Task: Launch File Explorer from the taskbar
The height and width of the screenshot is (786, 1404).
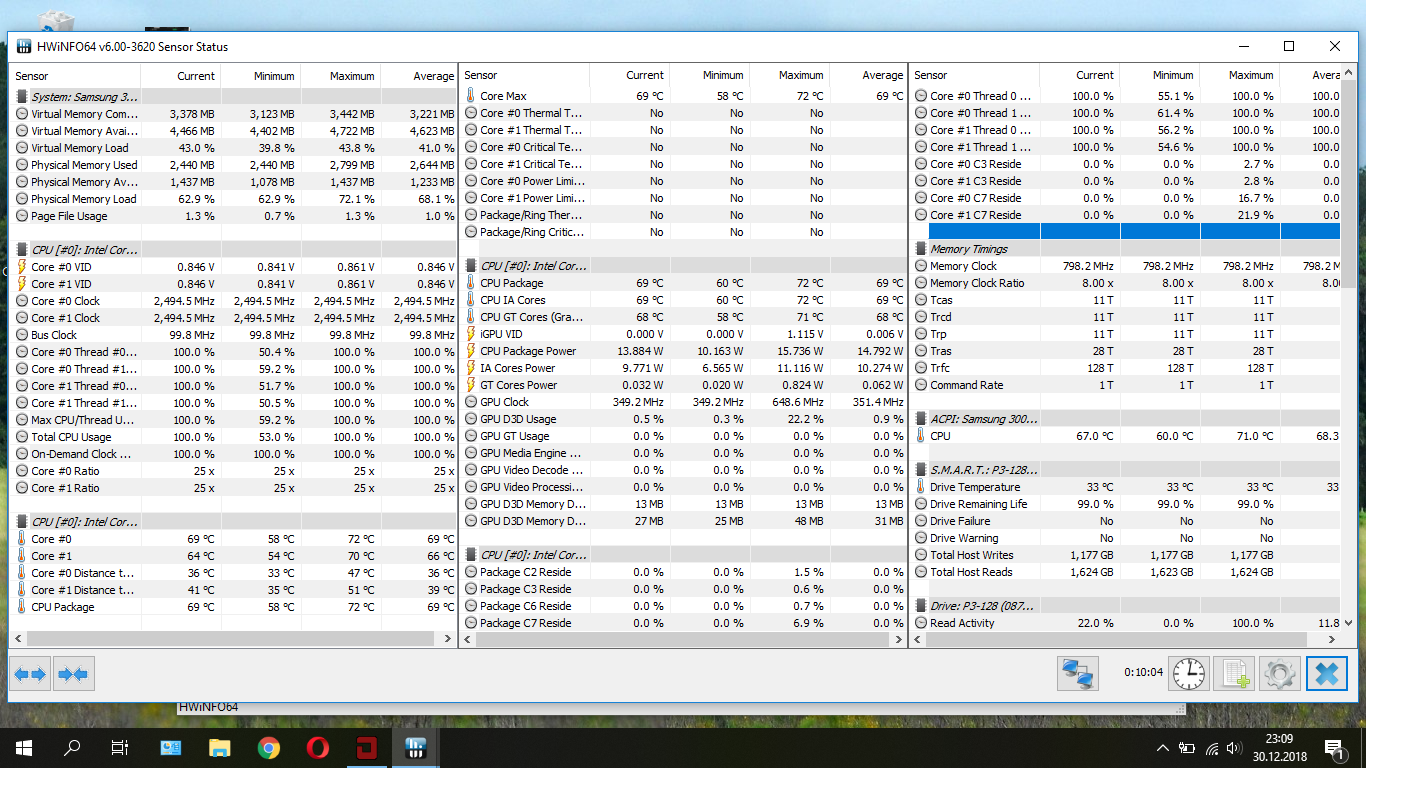Action: [219, 748]
